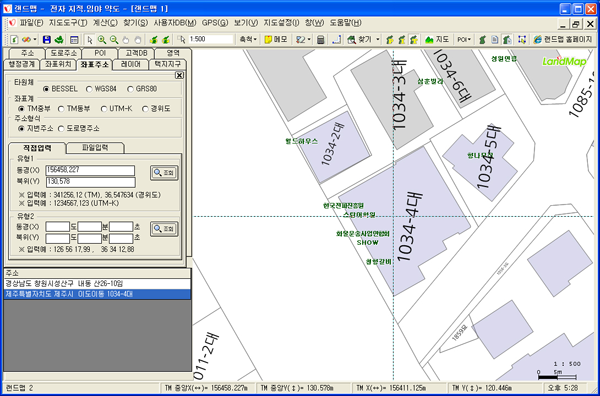Click the 메모 memo toolbar button
The image size is (600, 396).
coord(276,39)
